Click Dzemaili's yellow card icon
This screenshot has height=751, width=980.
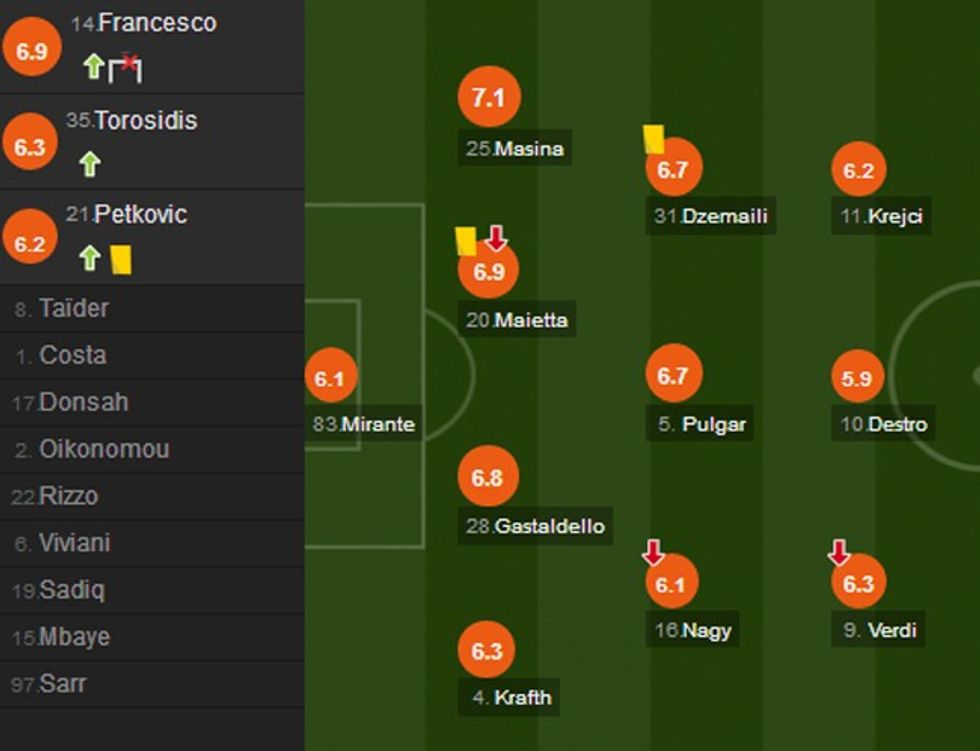point(654,138)
